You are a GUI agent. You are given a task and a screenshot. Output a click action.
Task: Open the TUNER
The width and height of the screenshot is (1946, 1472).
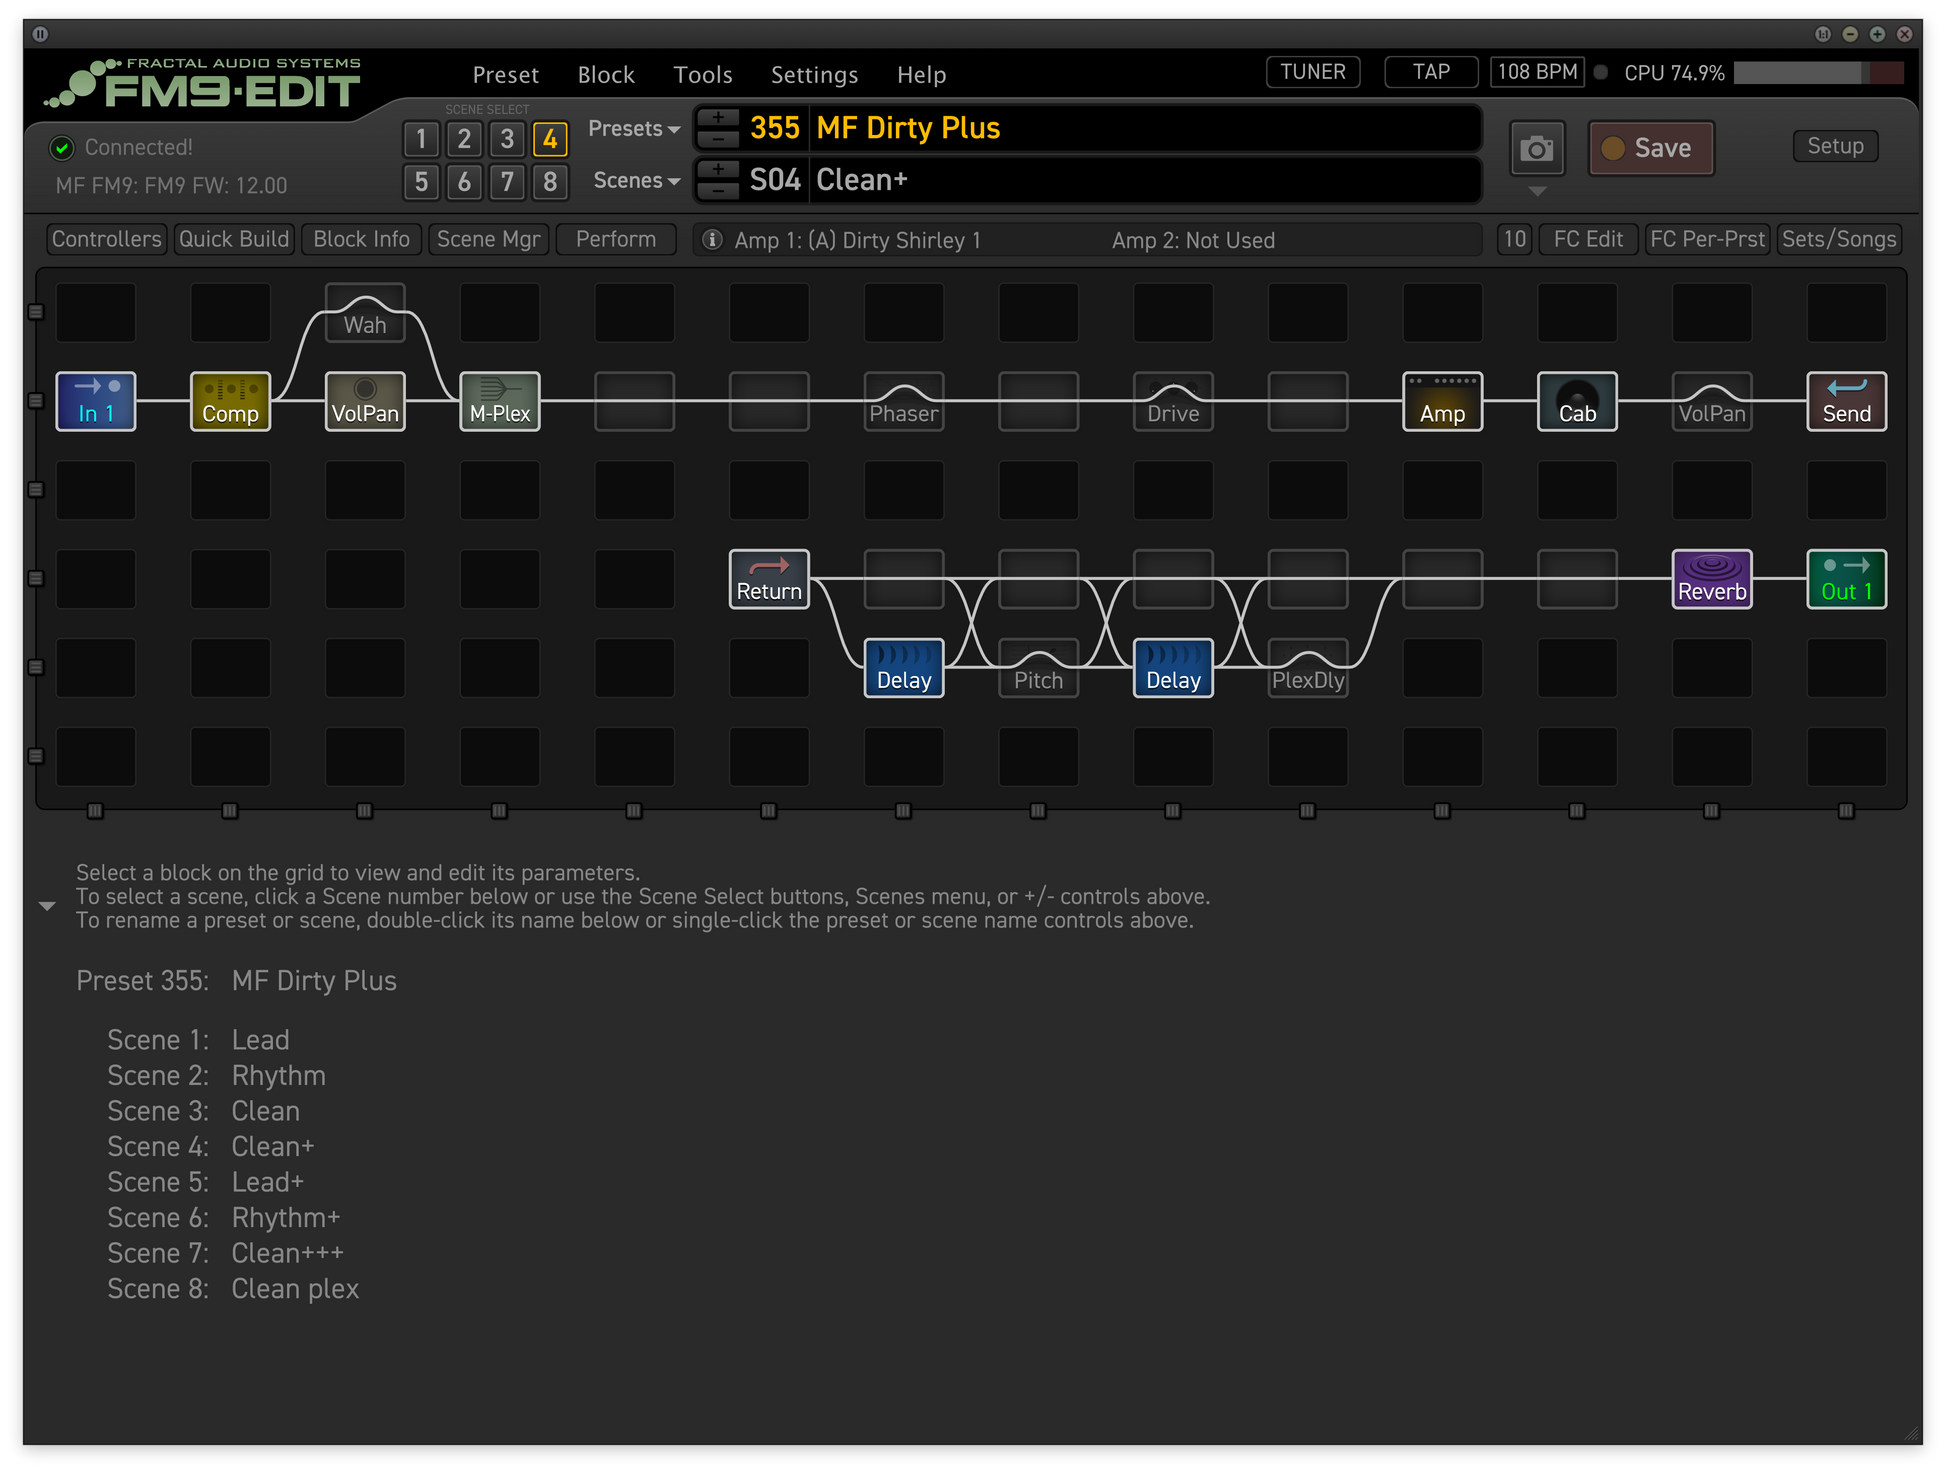pos(1313,72)
